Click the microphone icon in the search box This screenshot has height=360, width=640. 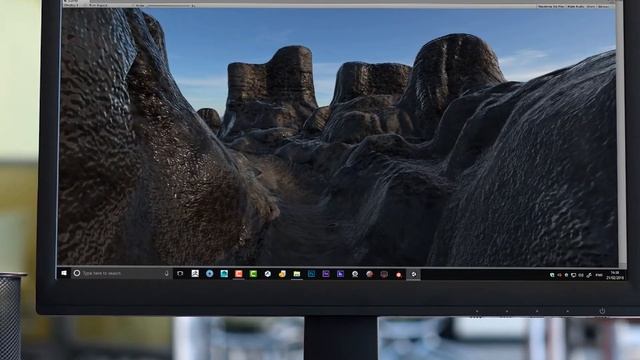coord(166,273)
